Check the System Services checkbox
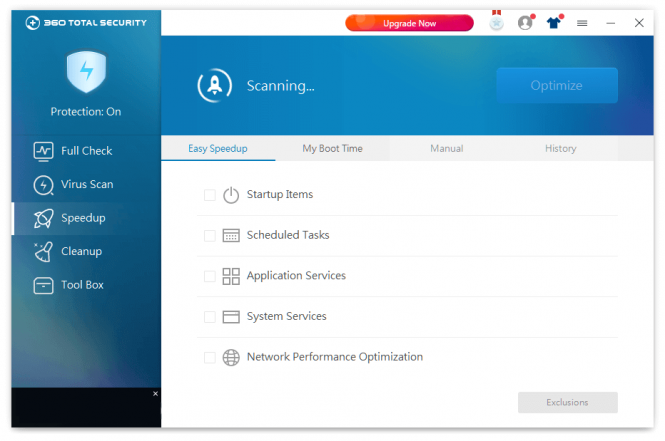This screenshot has width=665, height=441. pos(210,317)
